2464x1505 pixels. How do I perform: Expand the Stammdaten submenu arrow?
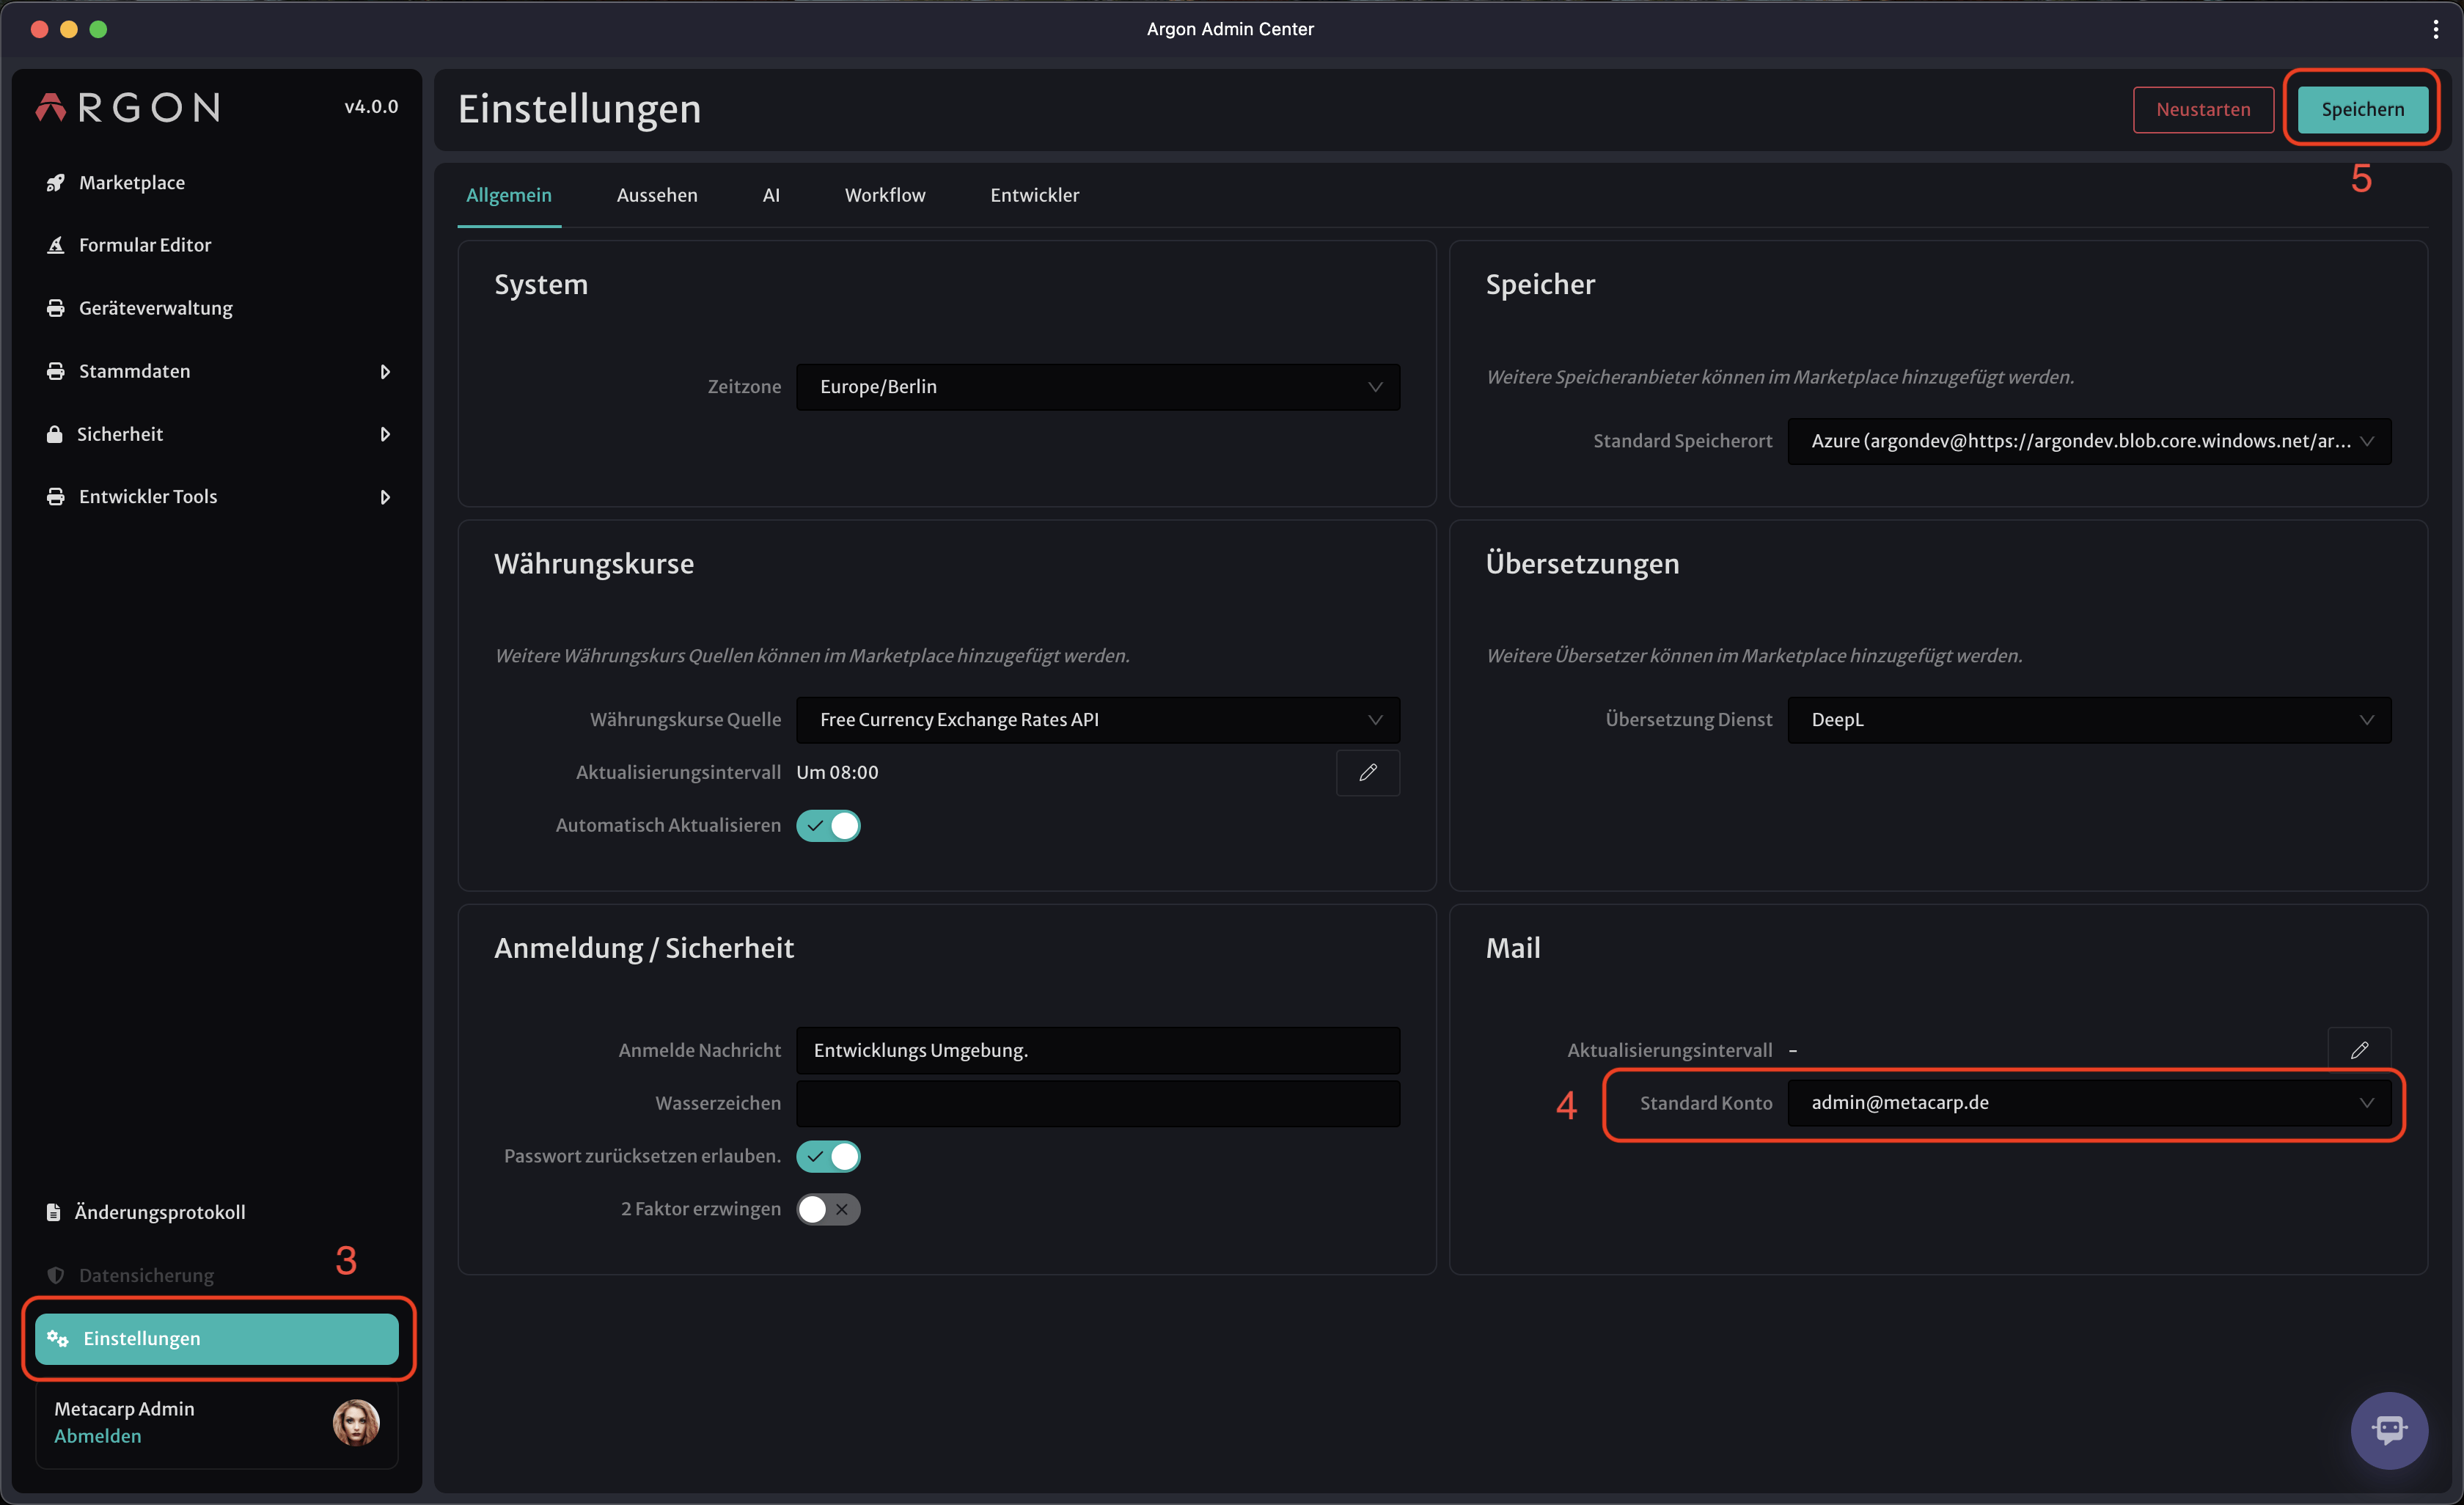(x=385, y=372)
